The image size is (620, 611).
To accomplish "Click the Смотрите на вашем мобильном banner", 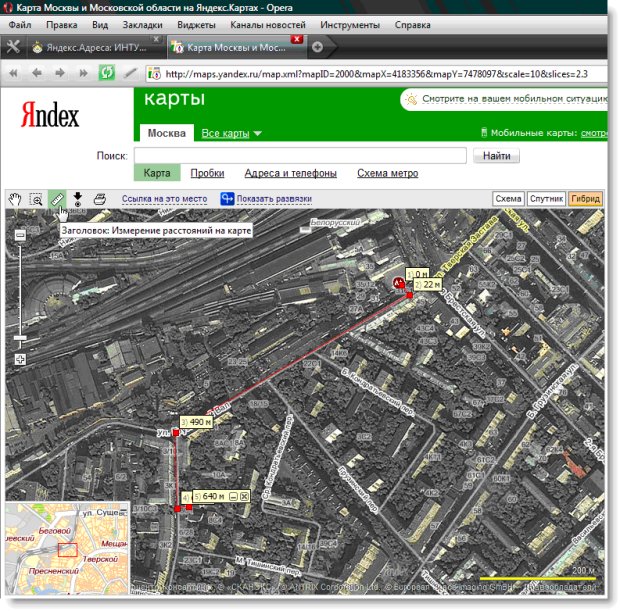I will 505,99.
